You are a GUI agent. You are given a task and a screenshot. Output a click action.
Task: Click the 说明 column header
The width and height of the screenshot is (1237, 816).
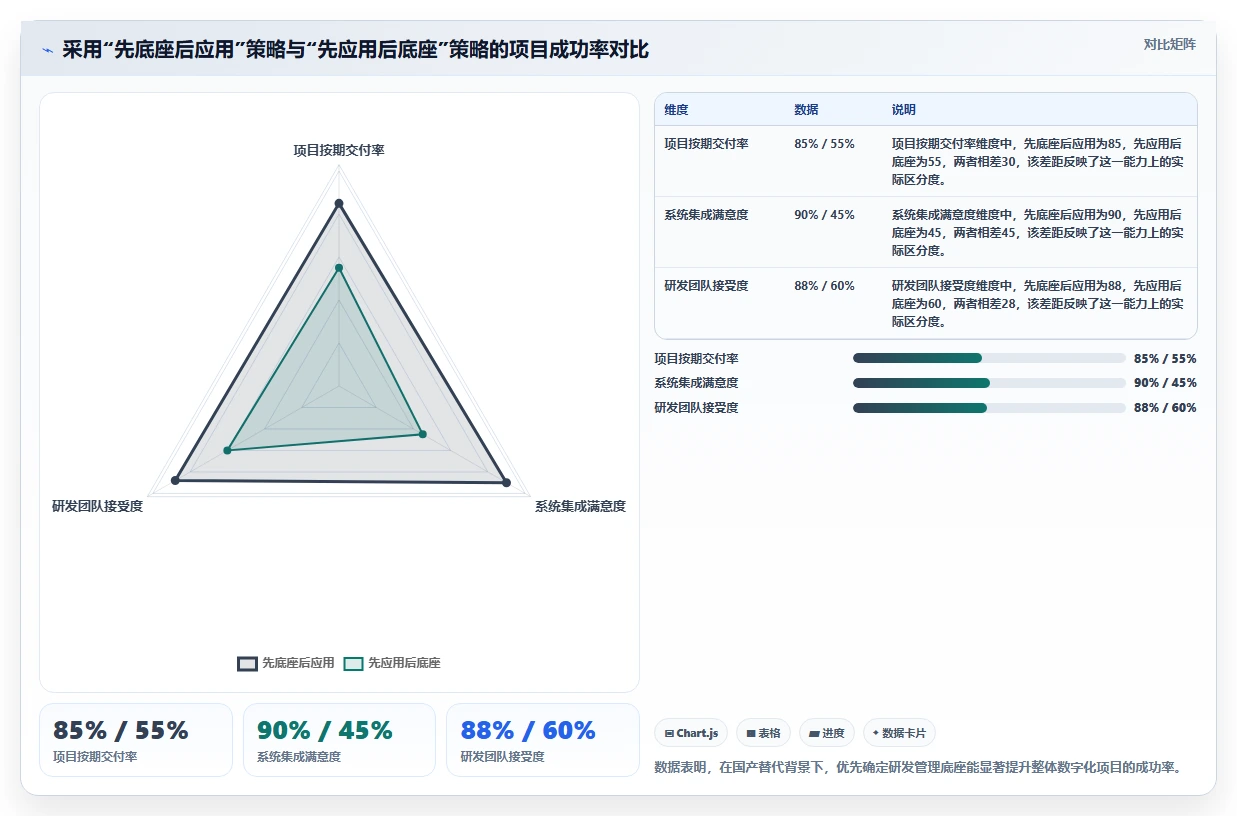(x=904, y=110)
